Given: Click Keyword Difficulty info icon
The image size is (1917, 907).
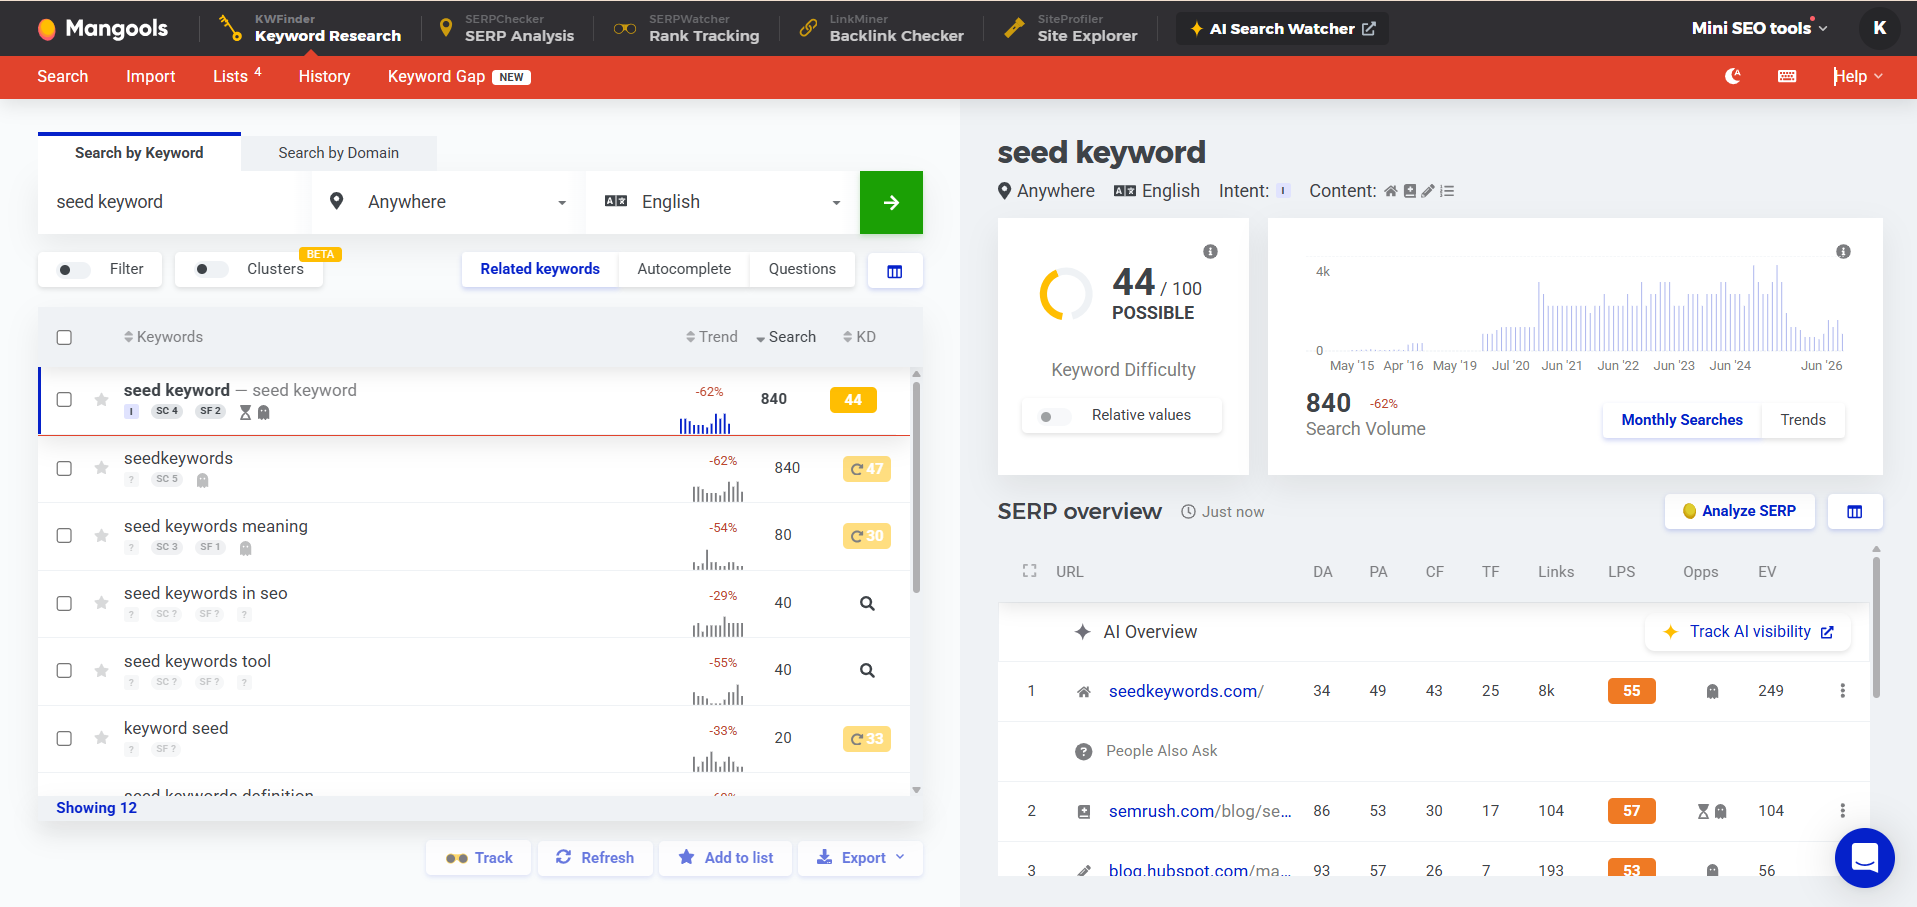Looking at the screenshot, I should [1210, 251].
